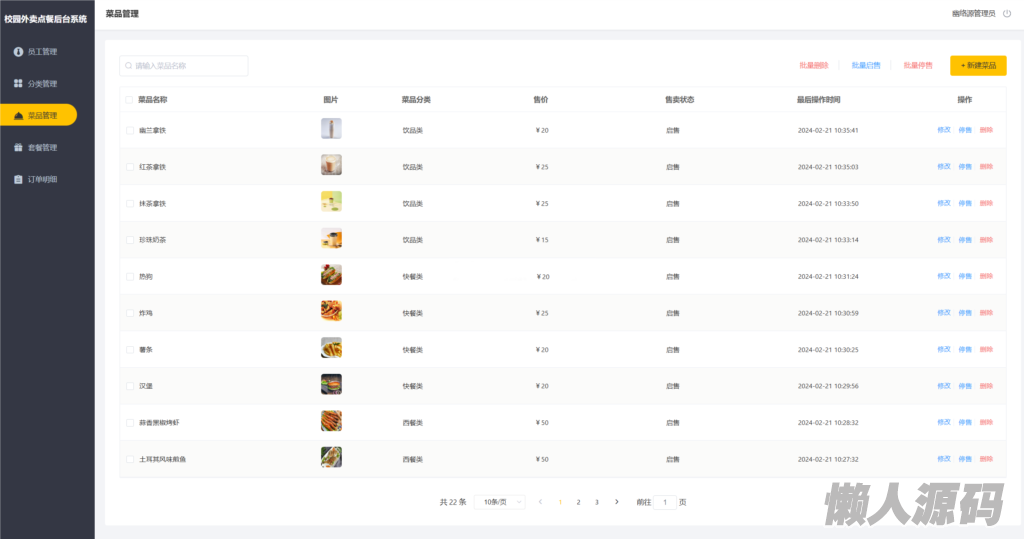Click 停售 for 汉堡
The width and height of the screenshot is (1024, 539).
(x=965, y=386)
